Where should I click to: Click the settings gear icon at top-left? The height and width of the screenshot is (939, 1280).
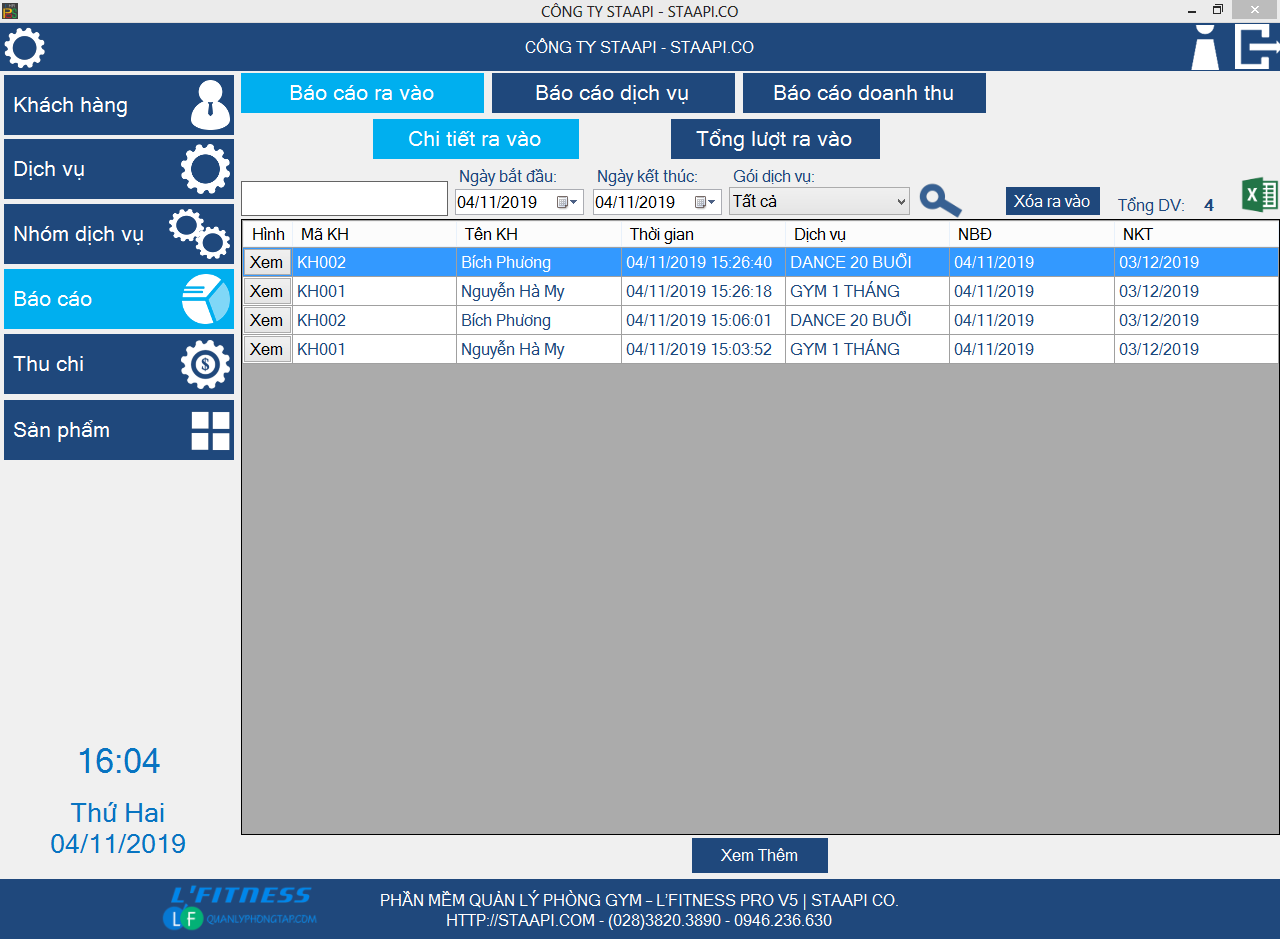(25, 48)
